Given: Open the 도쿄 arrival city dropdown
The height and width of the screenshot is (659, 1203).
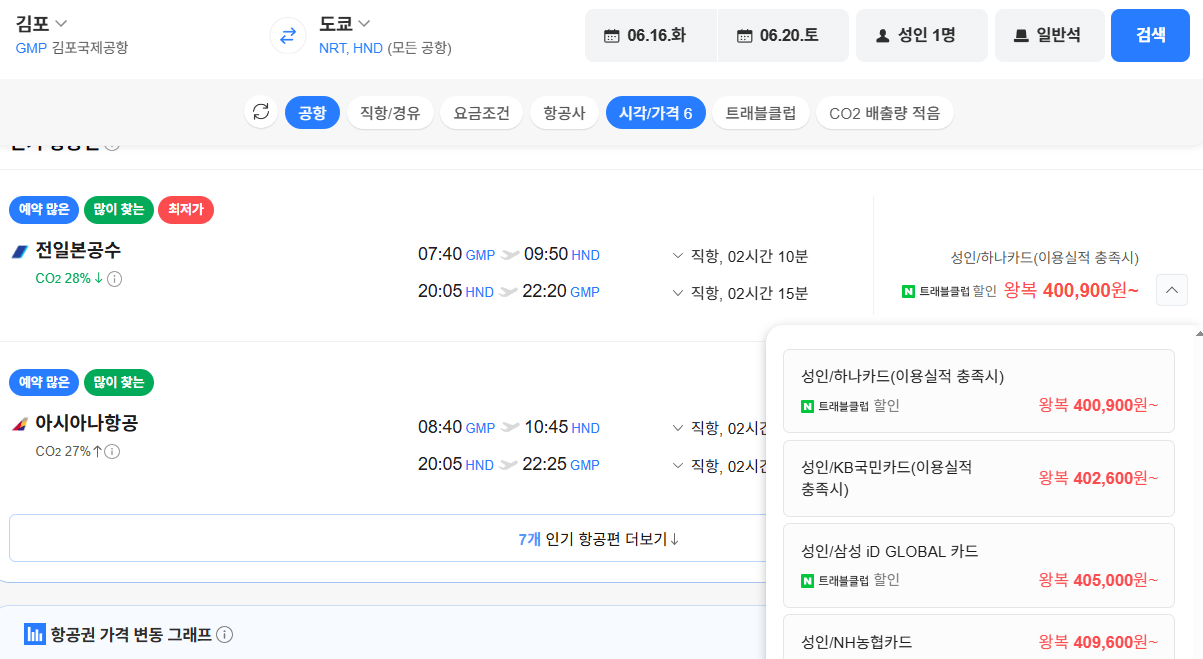Looking at the screenshot, I should 340,22.
